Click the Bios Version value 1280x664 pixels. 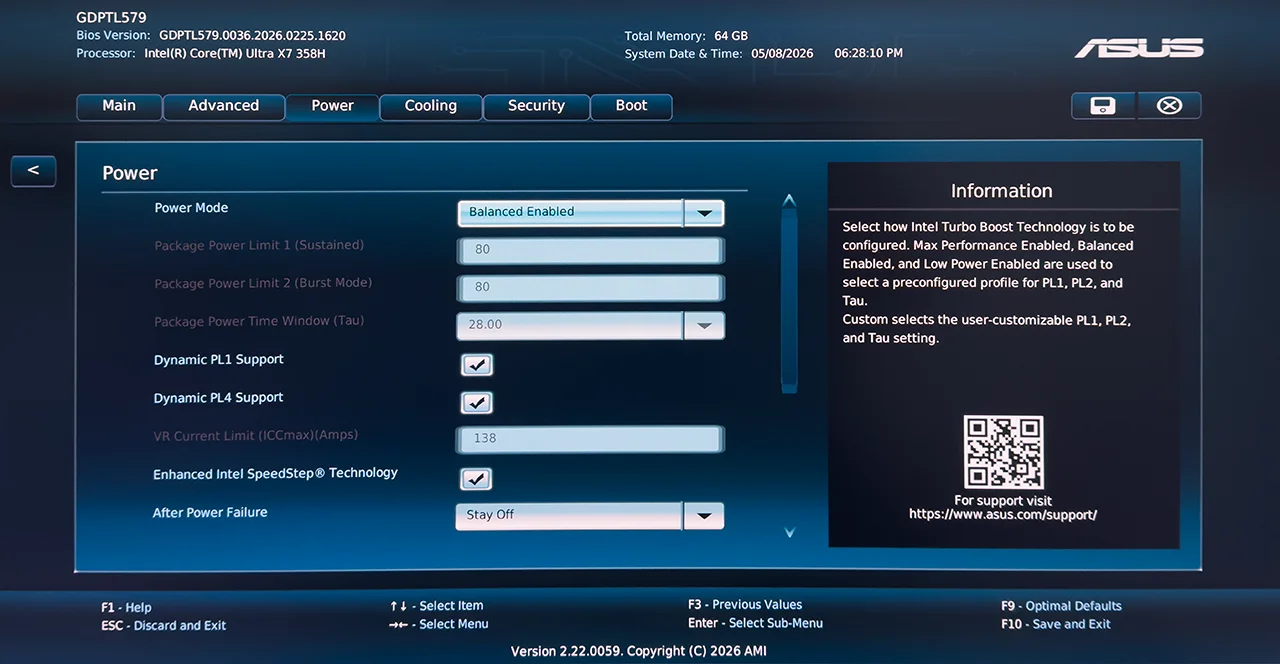click(252, 35)
